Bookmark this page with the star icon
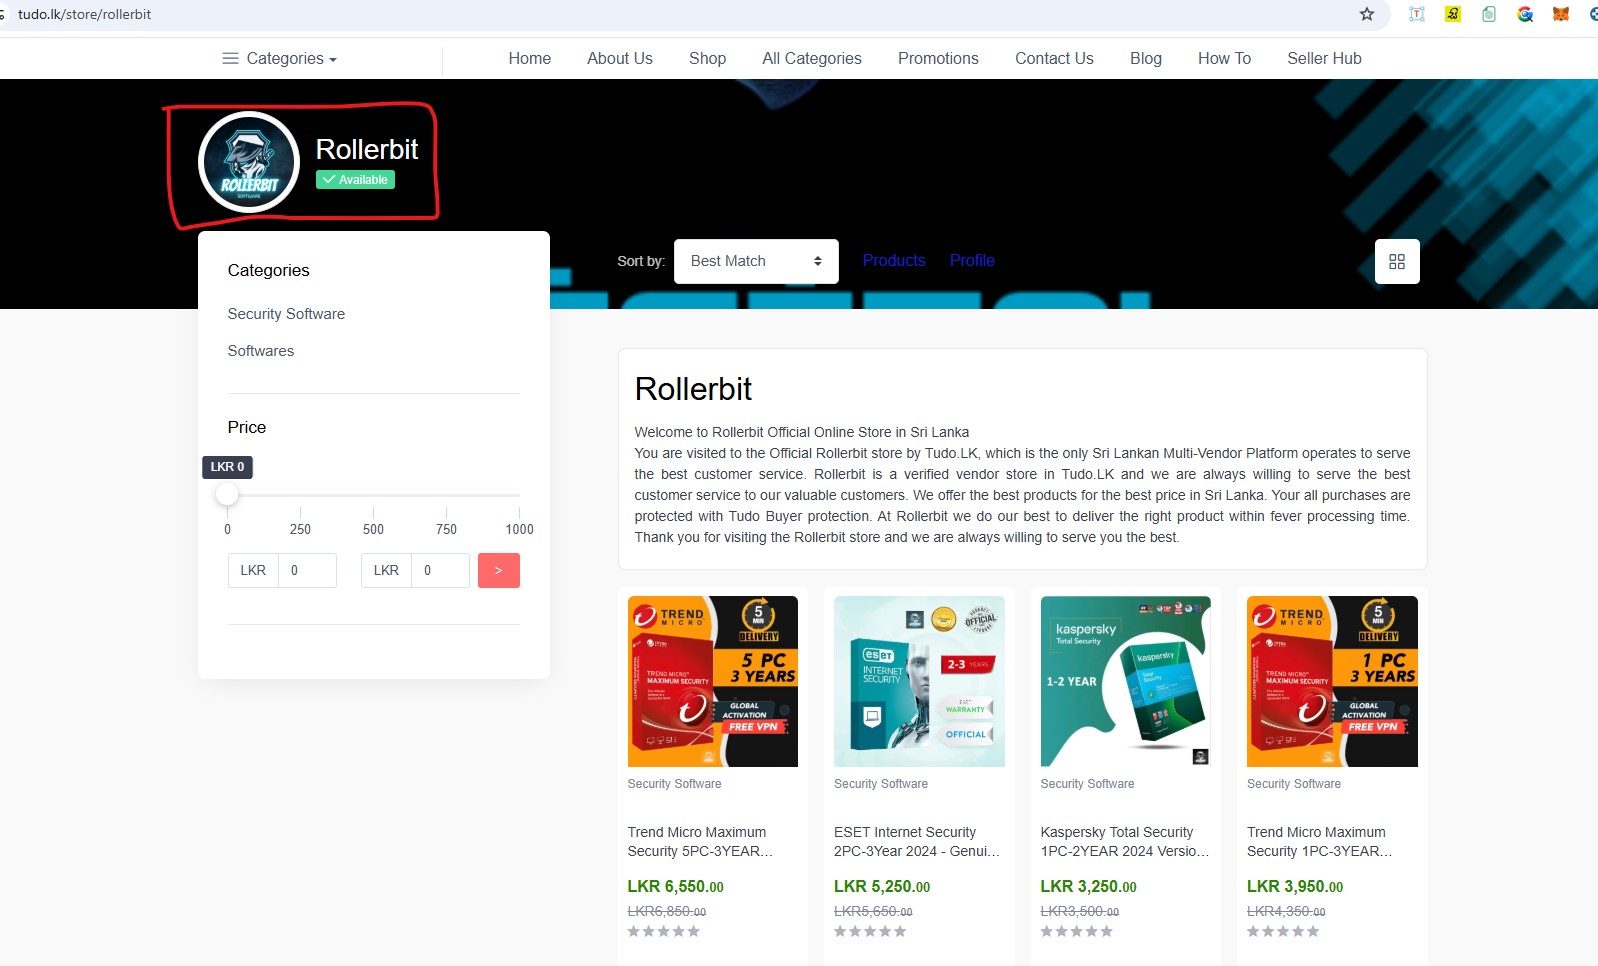The height and width of the screenshot is (966, 1598). point(1367,14)
